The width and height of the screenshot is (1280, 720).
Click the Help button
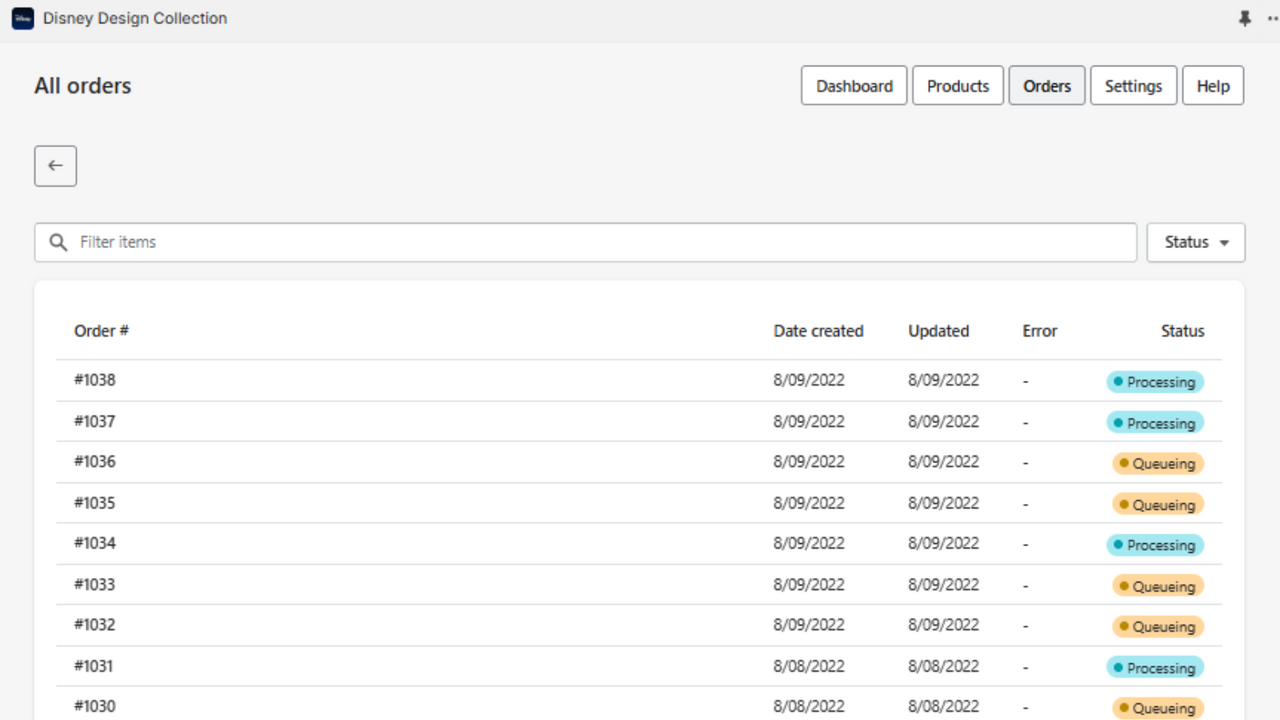click(x=1213, y=85)
